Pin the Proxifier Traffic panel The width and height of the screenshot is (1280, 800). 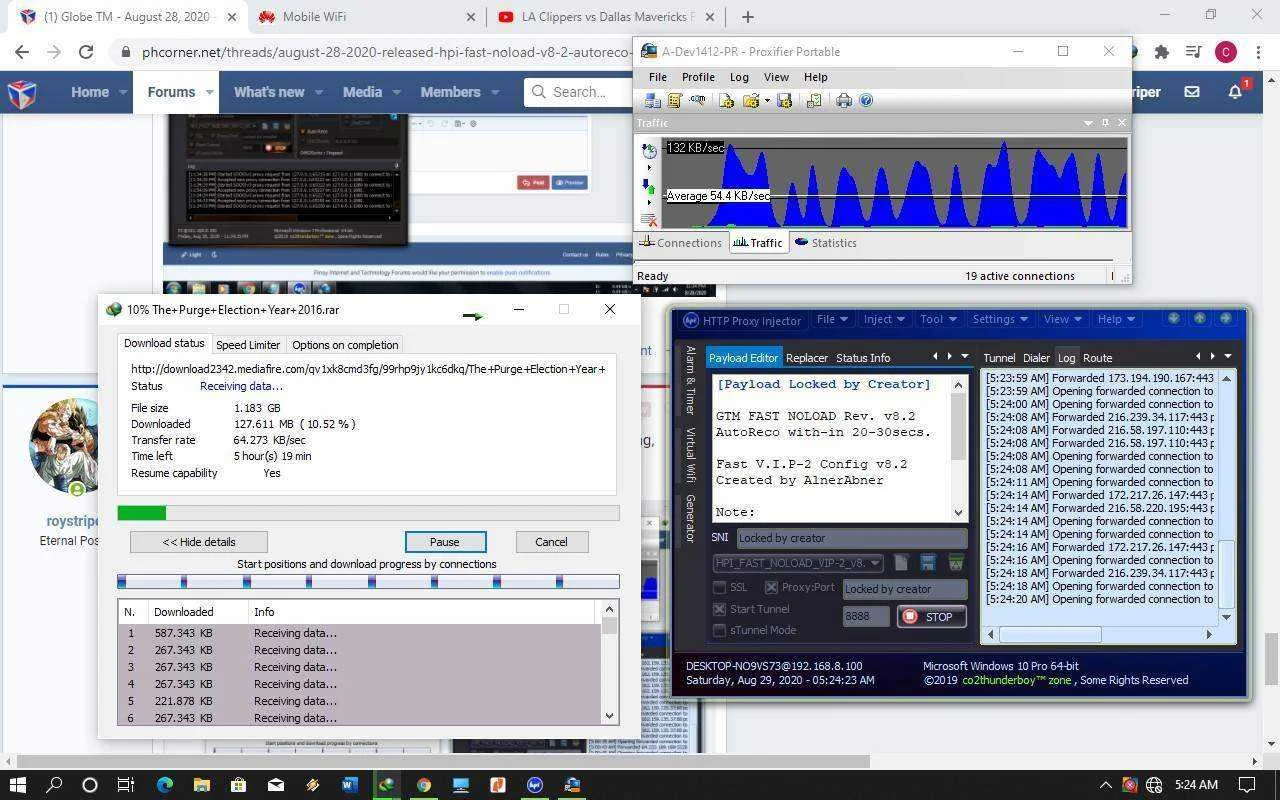tap(1105, 122)
